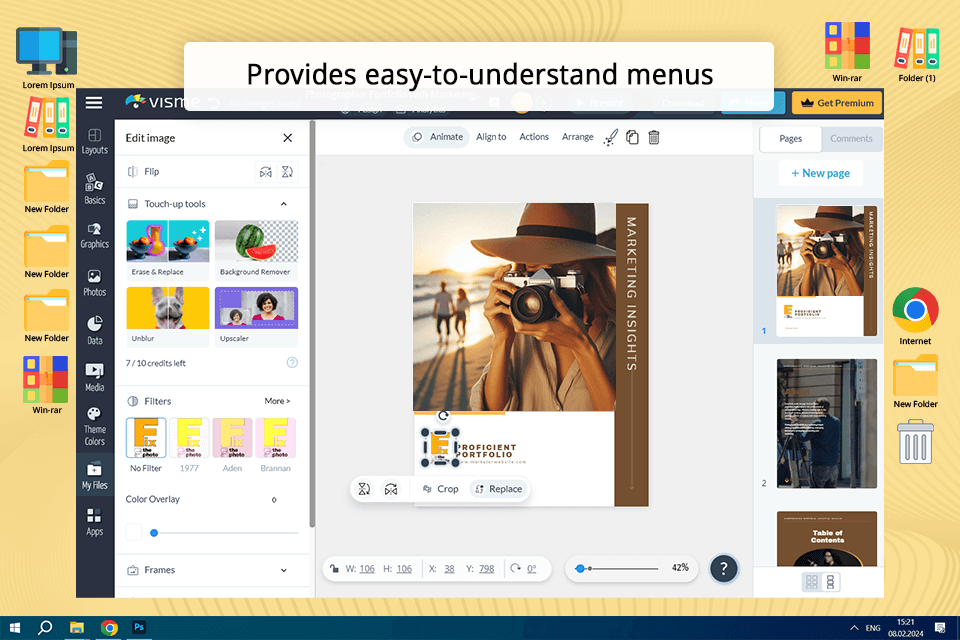This screenshot has height=640, width=960.
Task: Select page 1 thumbnail
Action: pyautogui.click(x=827, y=271)
